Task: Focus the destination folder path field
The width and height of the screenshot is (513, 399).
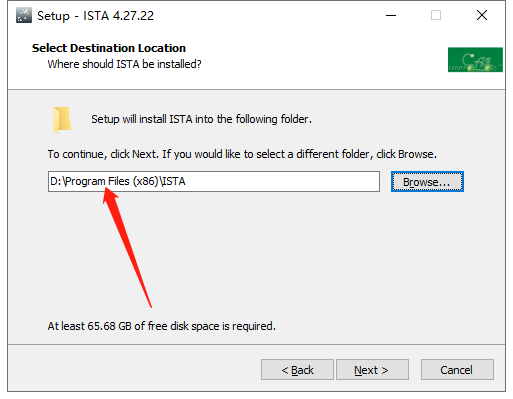Action: (214, 182)
